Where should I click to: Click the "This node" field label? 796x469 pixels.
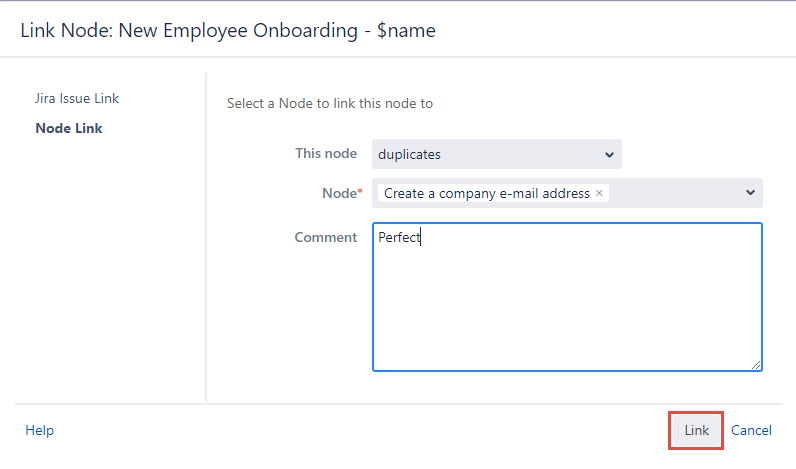326,153
